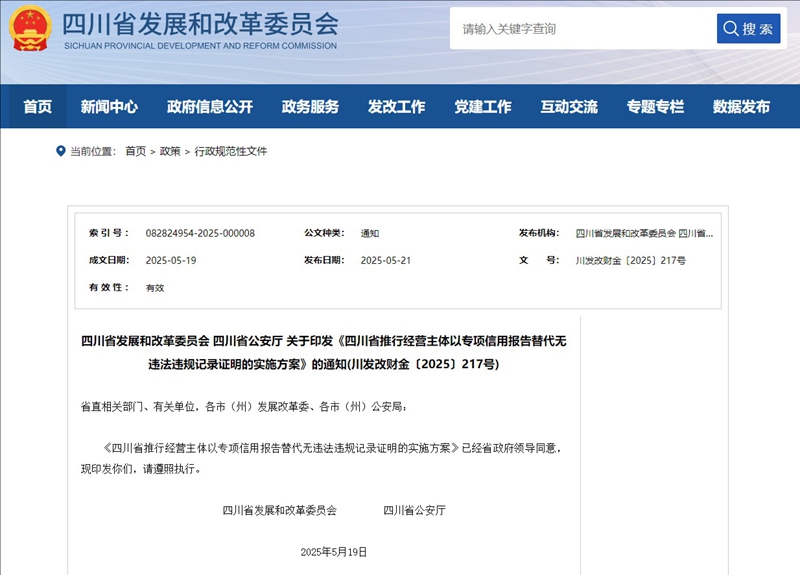Click the 首页 breadcrumb link

tap(135, 151)
